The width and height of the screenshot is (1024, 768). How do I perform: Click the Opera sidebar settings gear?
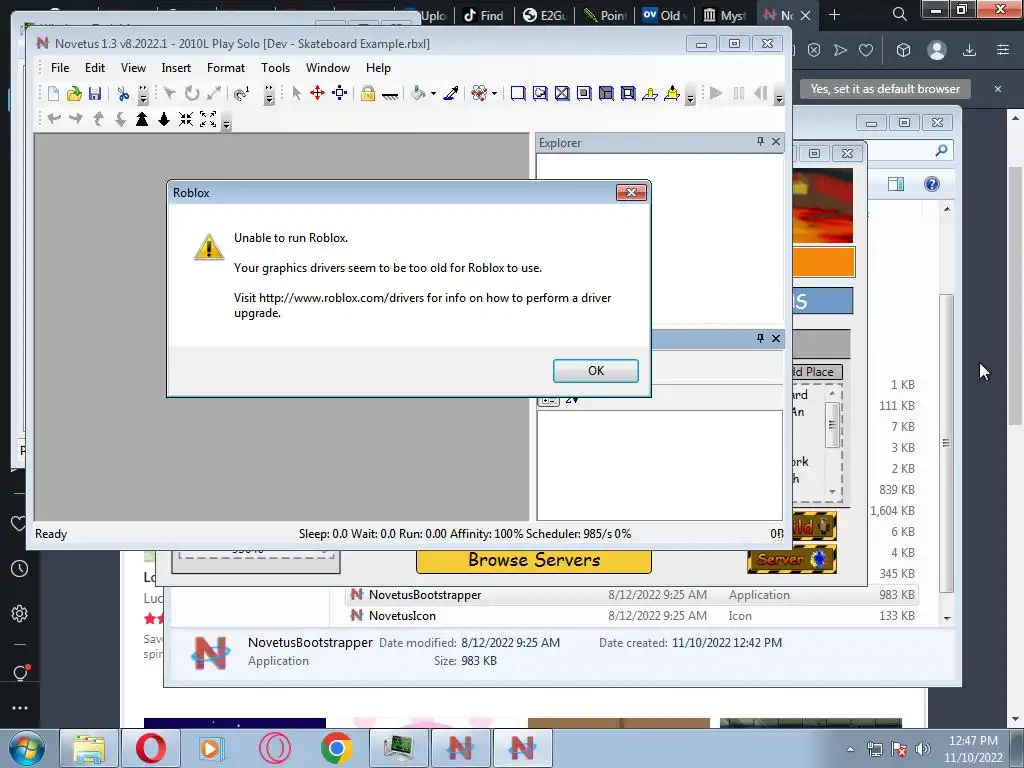point(20,614)
